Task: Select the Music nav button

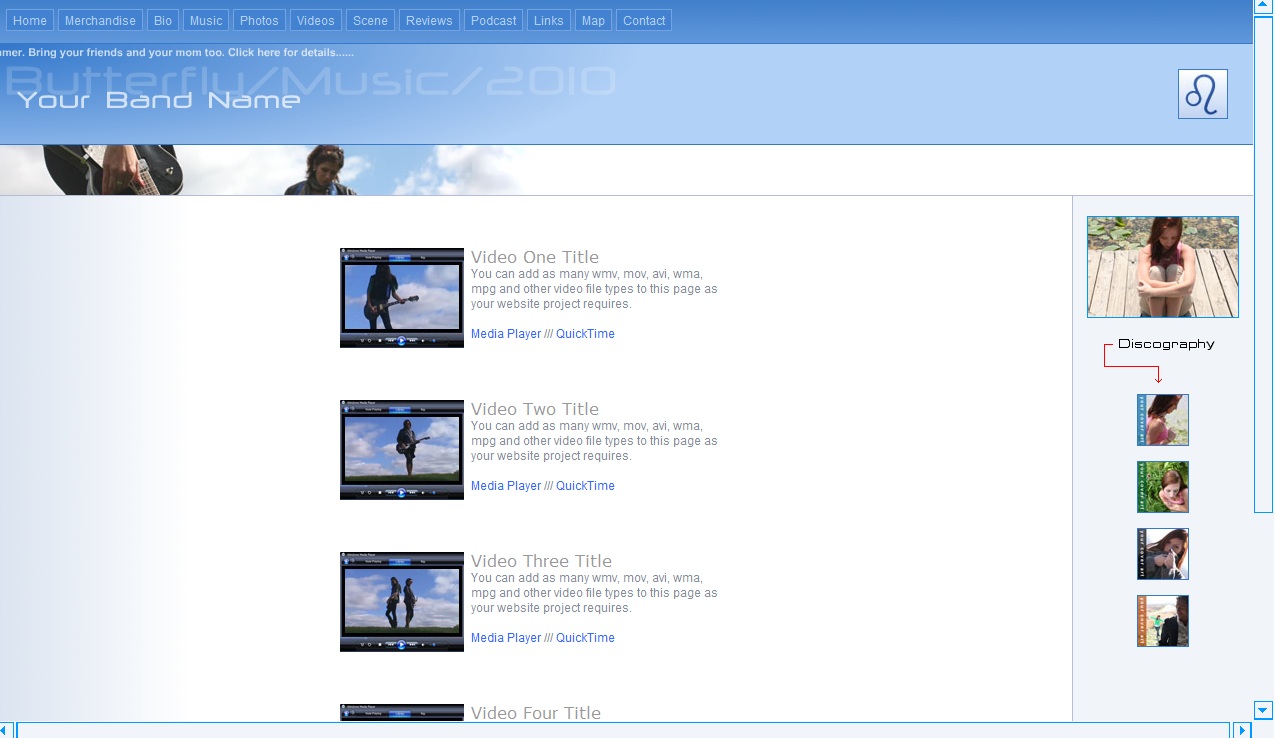Action: tap(206, 20)
